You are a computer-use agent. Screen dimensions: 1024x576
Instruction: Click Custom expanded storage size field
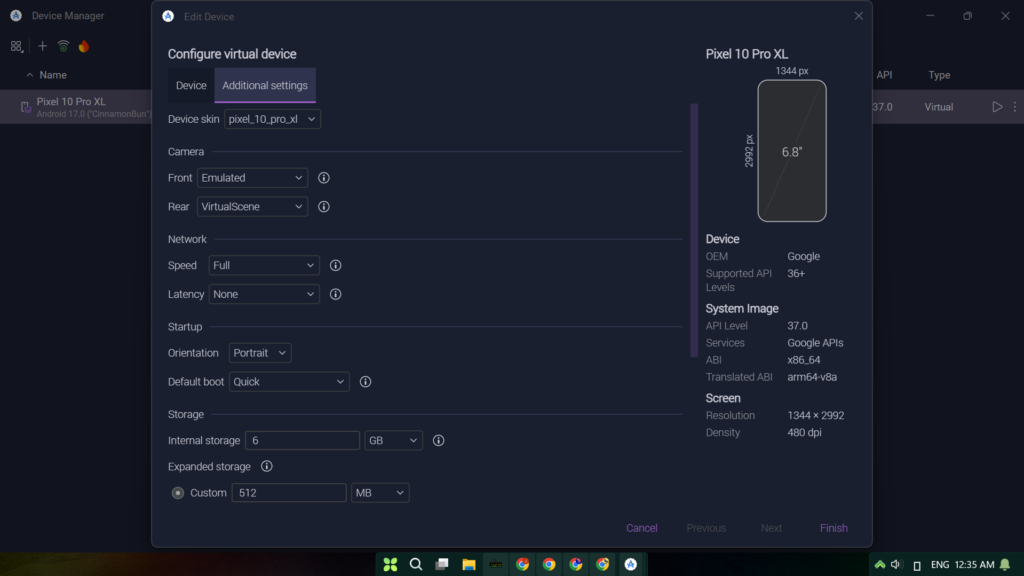289,492
